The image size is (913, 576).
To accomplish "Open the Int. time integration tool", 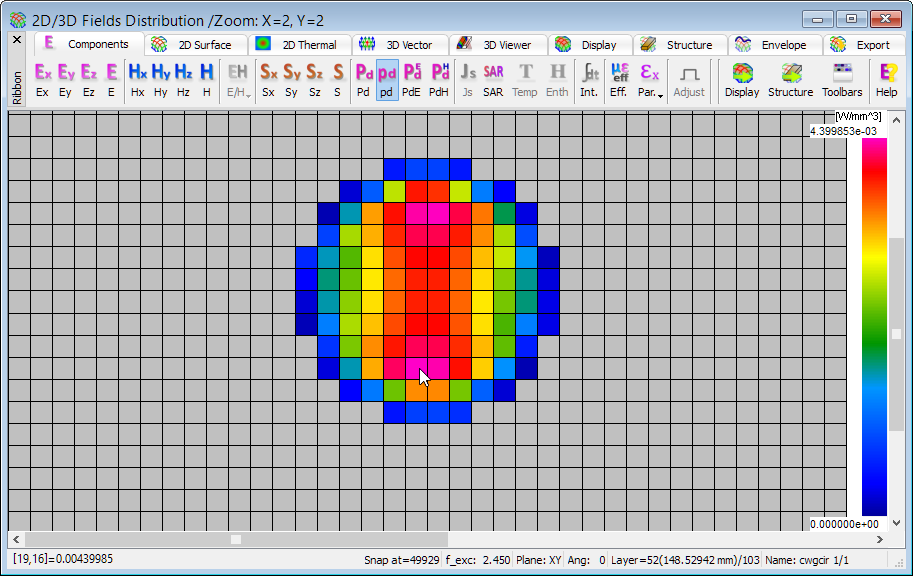I will (589, 80).
